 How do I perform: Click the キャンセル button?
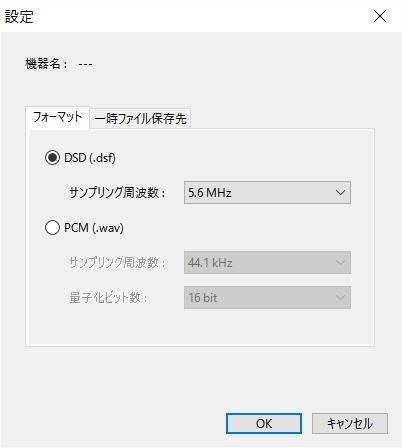[x=350, y=424]
